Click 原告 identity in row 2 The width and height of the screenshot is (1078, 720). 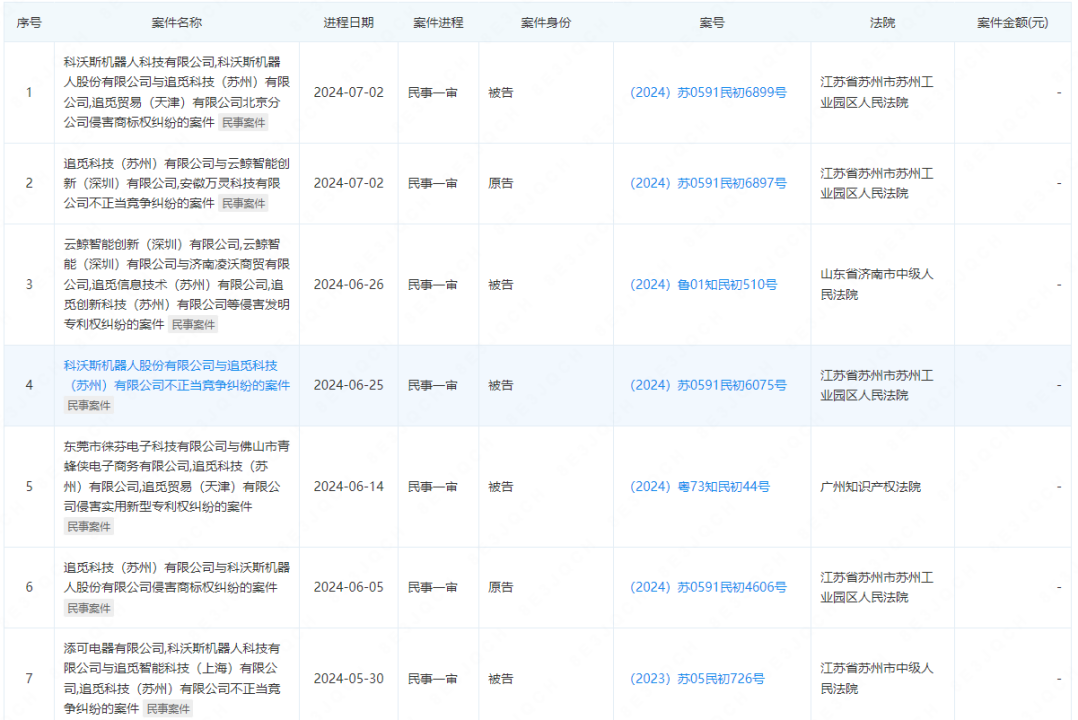tap(500, 184)
